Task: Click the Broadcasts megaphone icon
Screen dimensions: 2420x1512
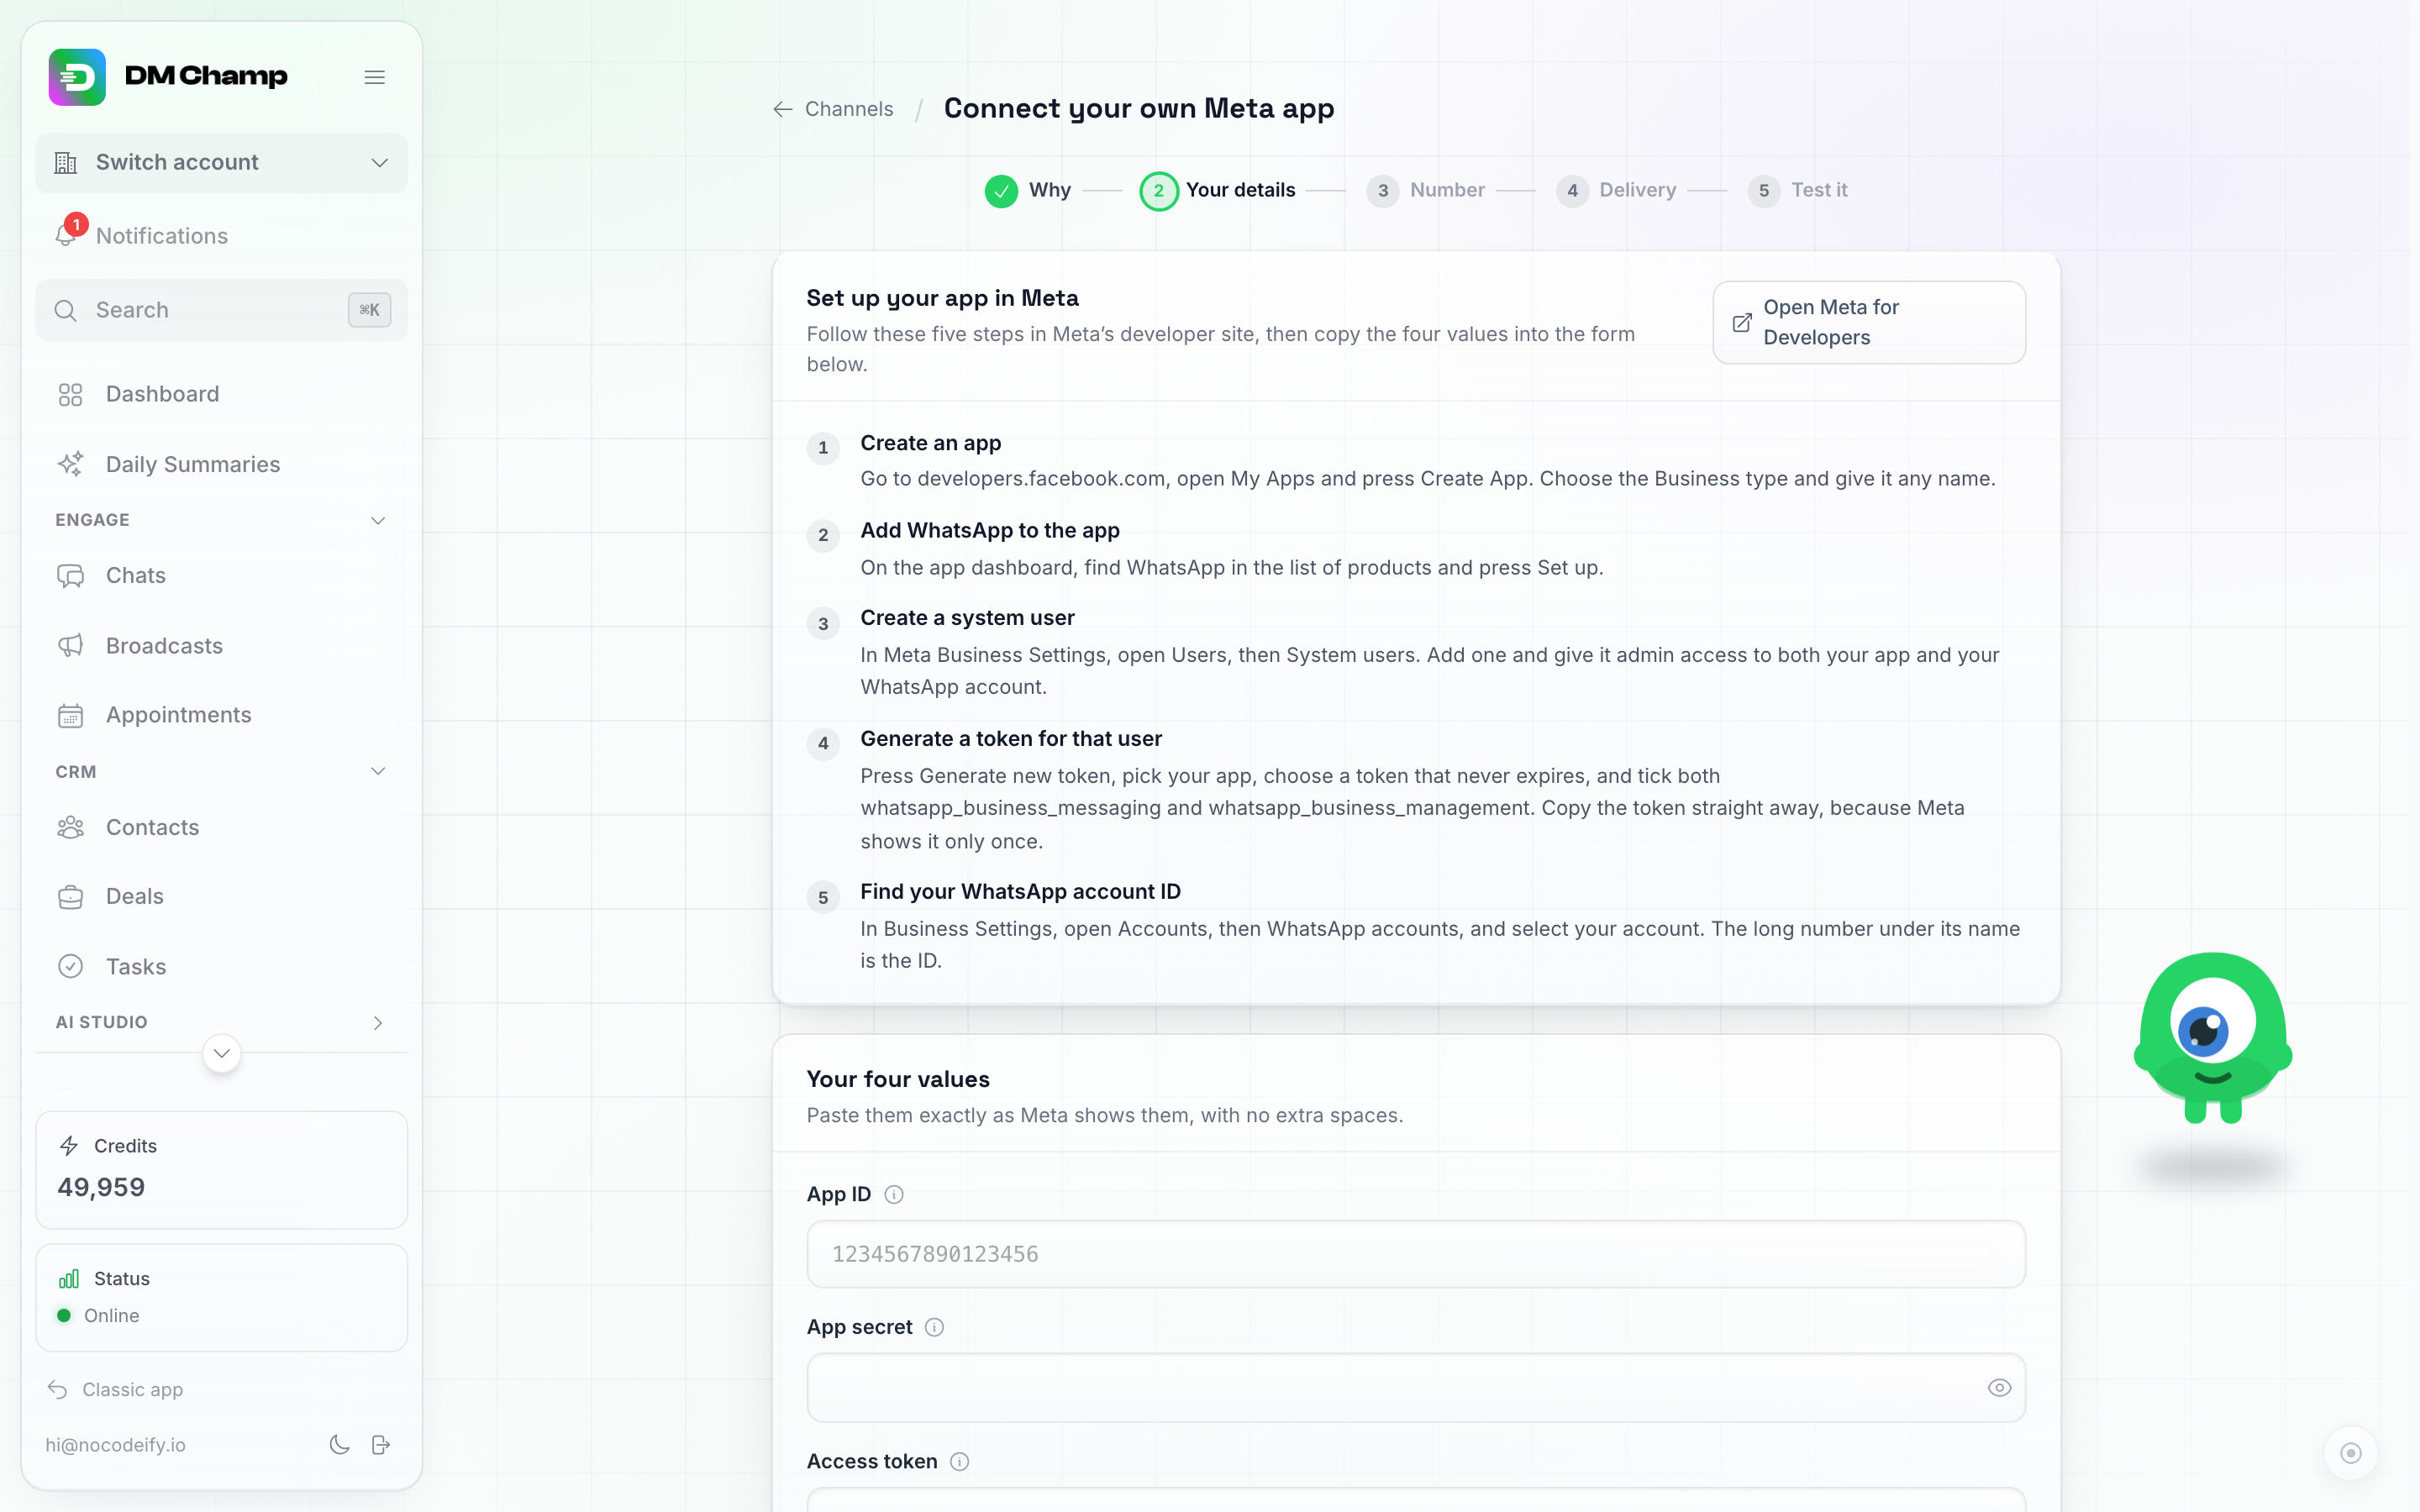Action: pos(70,645)
